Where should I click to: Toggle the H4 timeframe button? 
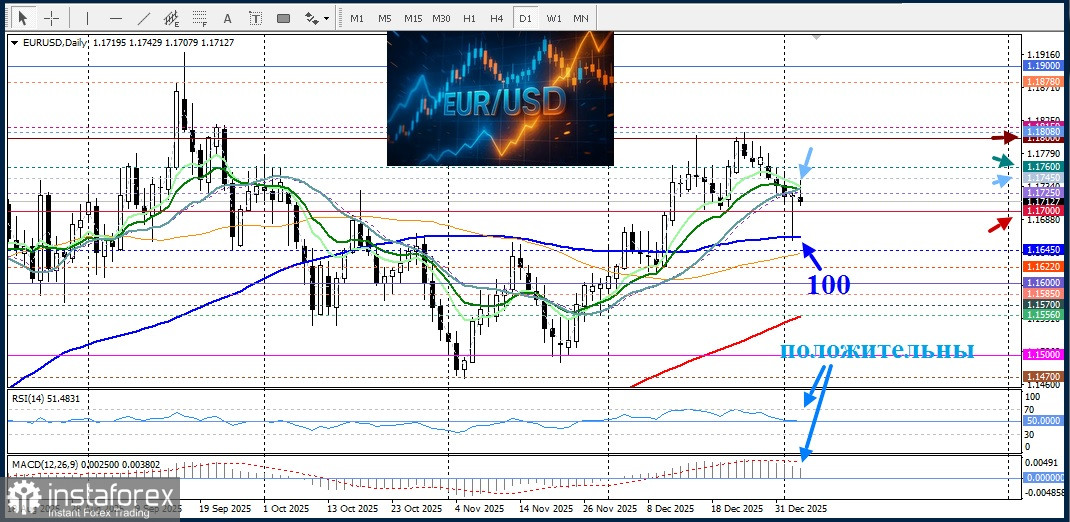point(497,18)
